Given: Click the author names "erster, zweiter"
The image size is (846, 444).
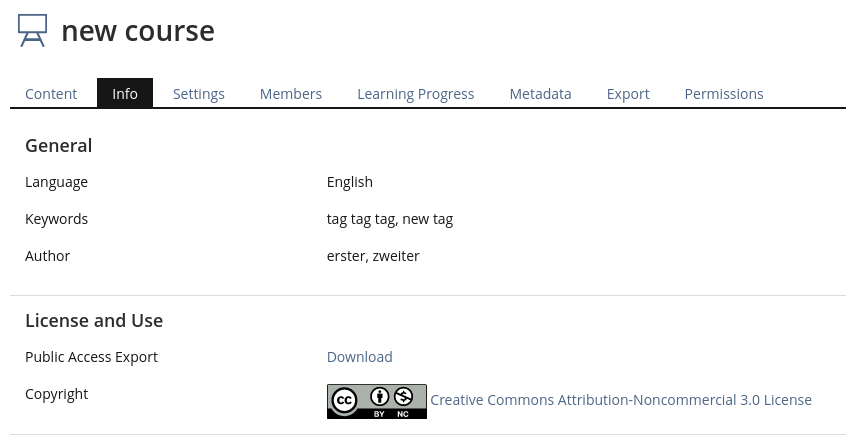Looking at the screenshot, I should [x=373, y=256].
